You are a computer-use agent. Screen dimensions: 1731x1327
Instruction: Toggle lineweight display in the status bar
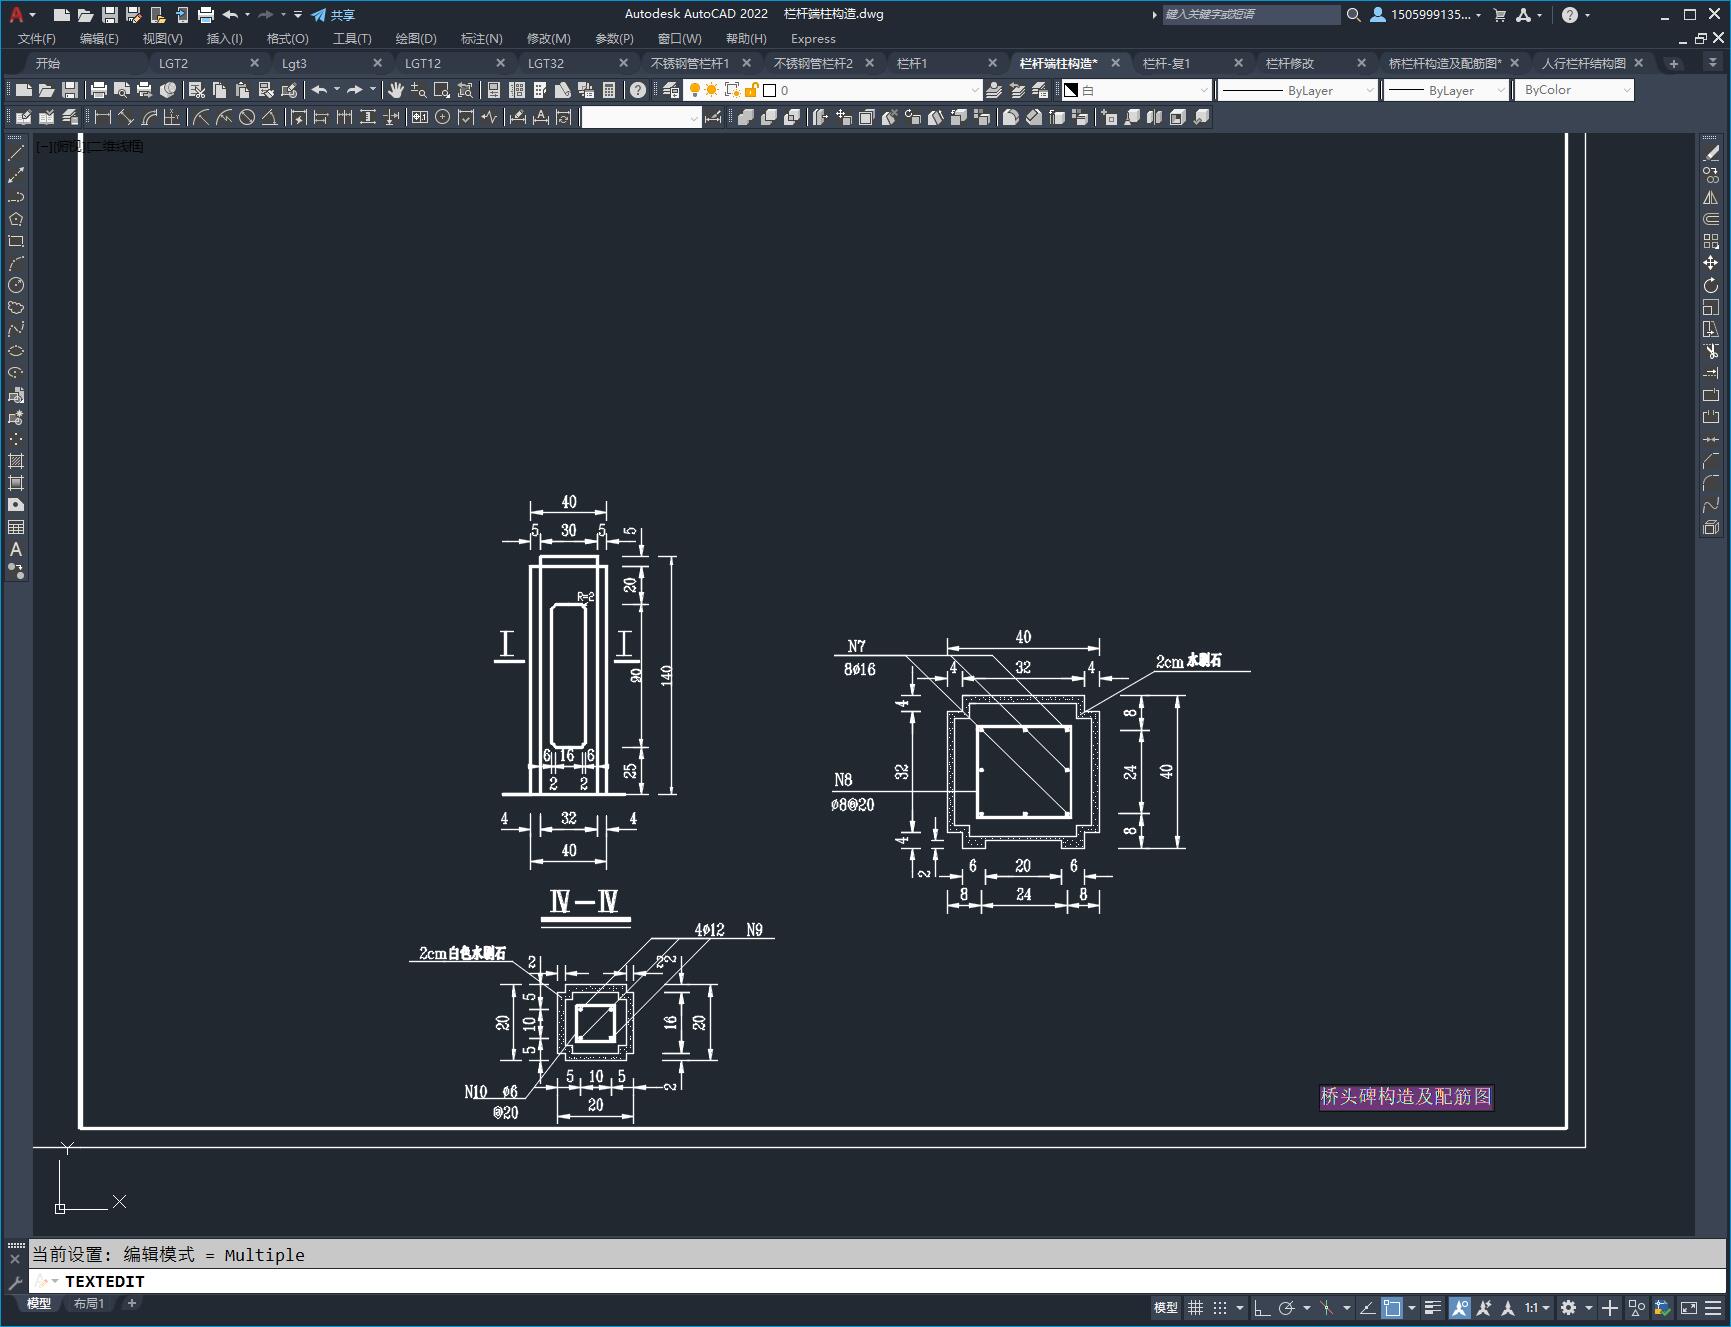1433,1308
